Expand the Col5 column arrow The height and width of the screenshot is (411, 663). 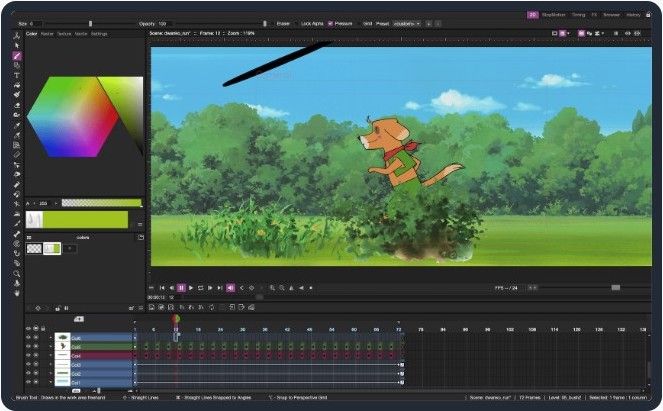[x=51, y=346]
